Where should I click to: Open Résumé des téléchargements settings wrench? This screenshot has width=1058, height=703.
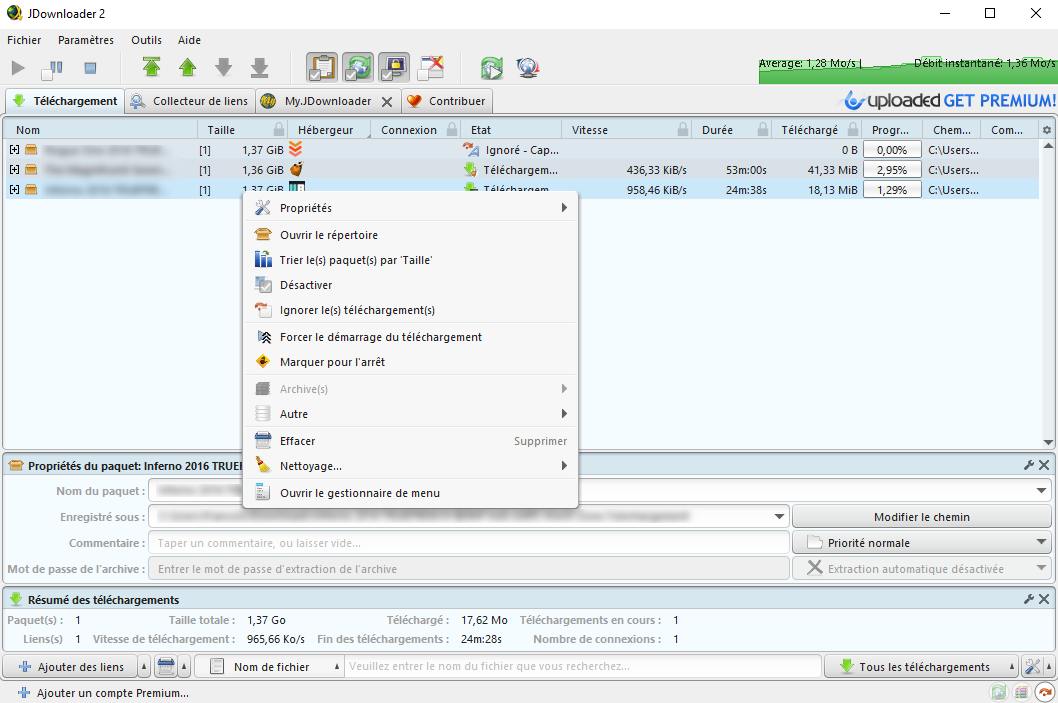click(x=1029, y=598)
